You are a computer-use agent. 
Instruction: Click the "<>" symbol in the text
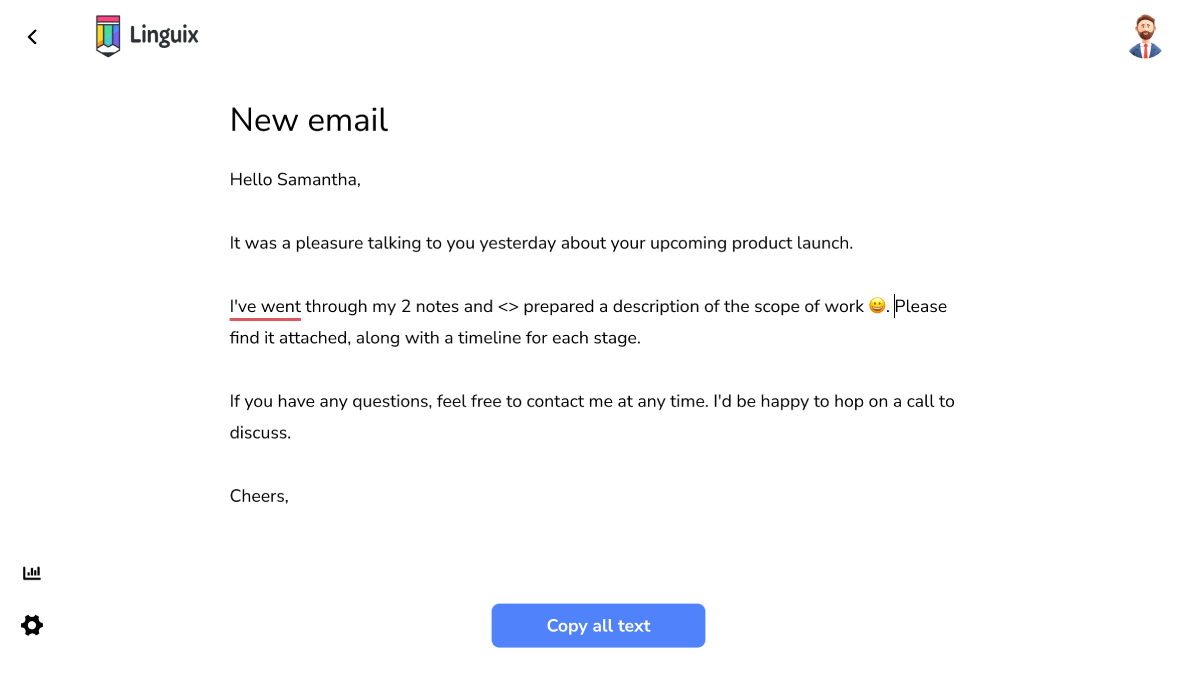pyautogui.click(x=508, y=307)
